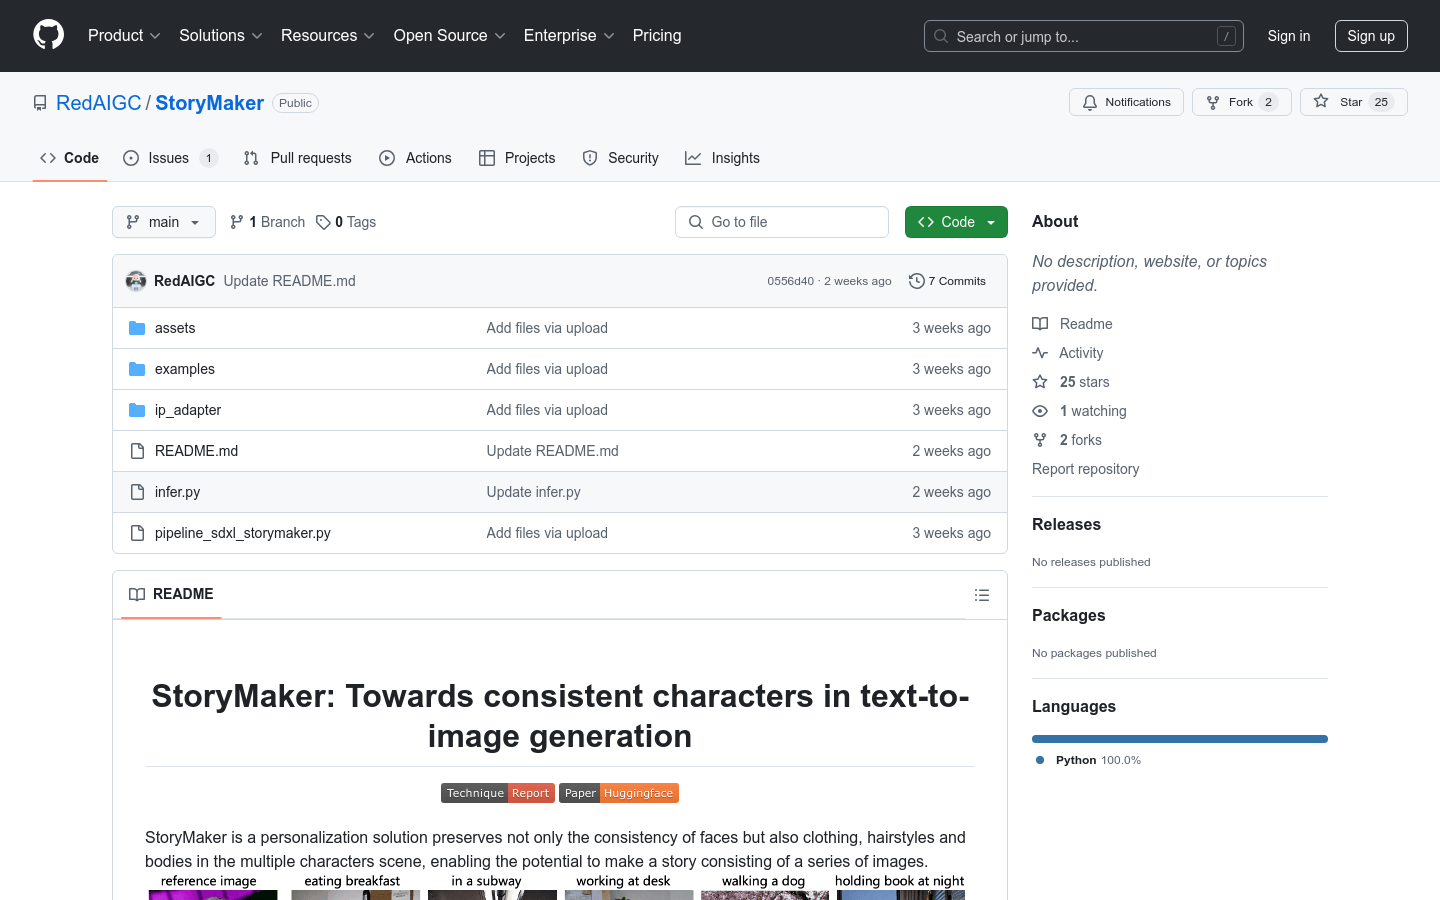Image resolution: width=1440 pixels, height=900 pixels.
Task: Click the examples folder icon
Action: [137, 369]
